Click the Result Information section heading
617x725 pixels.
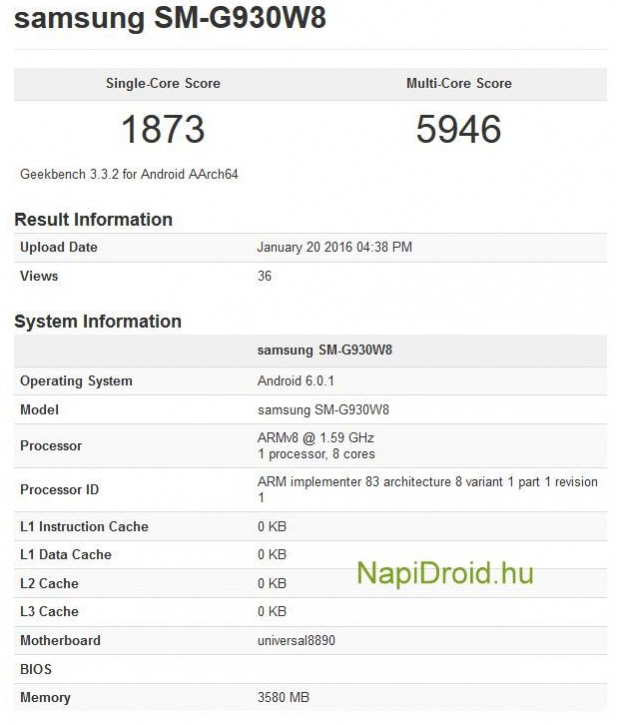93,219
